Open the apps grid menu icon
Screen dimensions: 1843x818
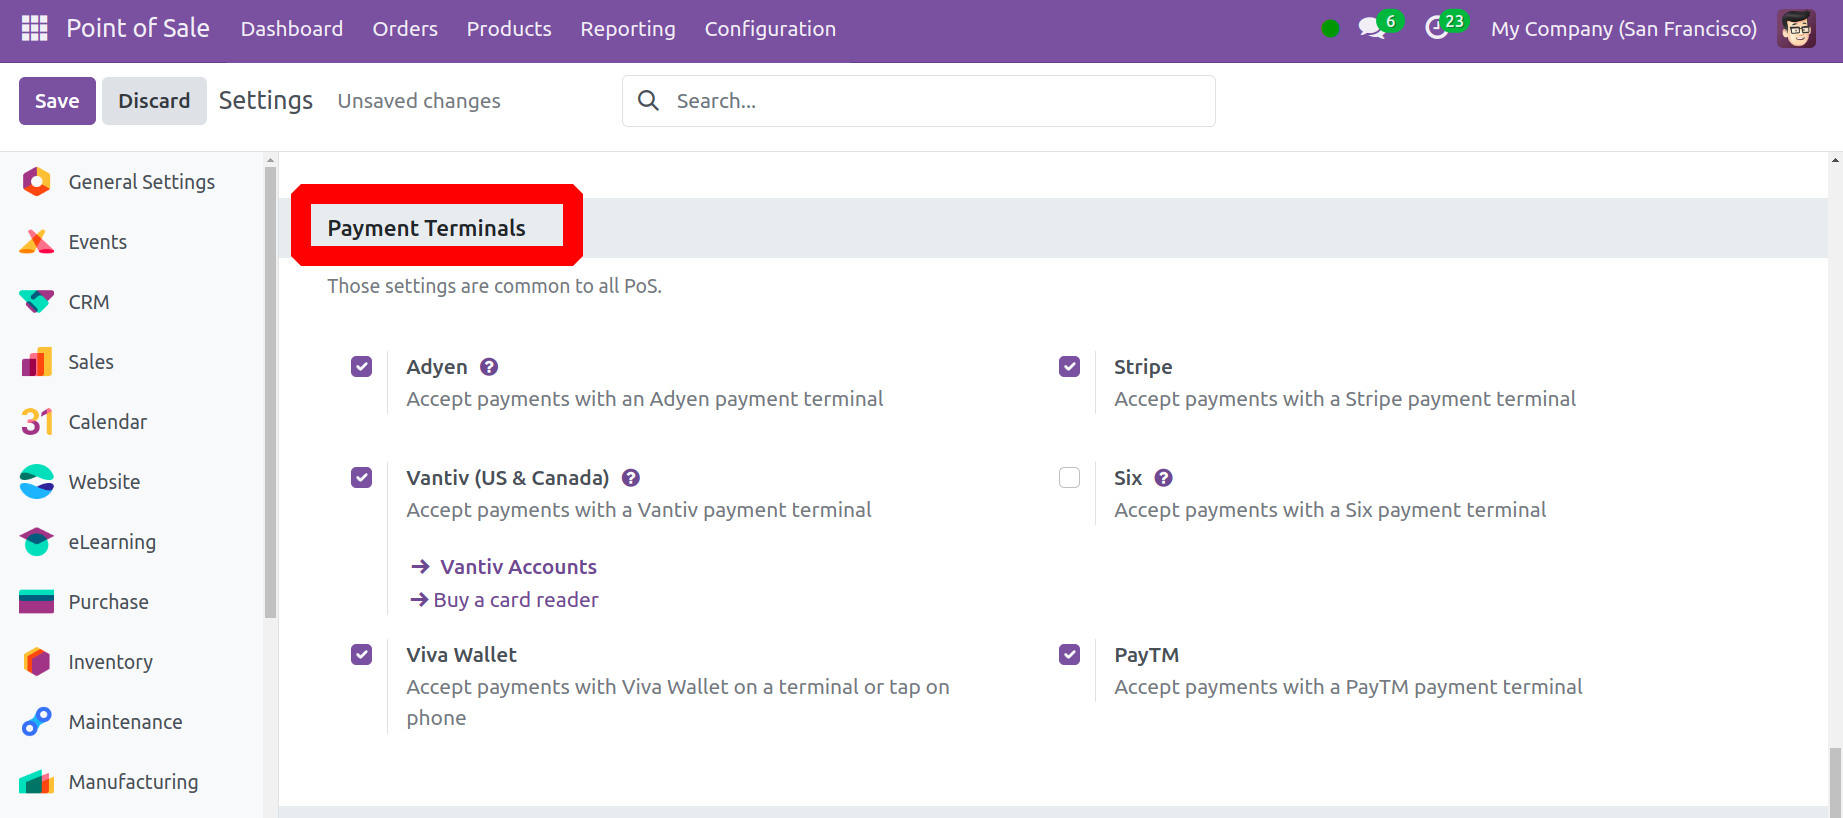click(34, 28)
